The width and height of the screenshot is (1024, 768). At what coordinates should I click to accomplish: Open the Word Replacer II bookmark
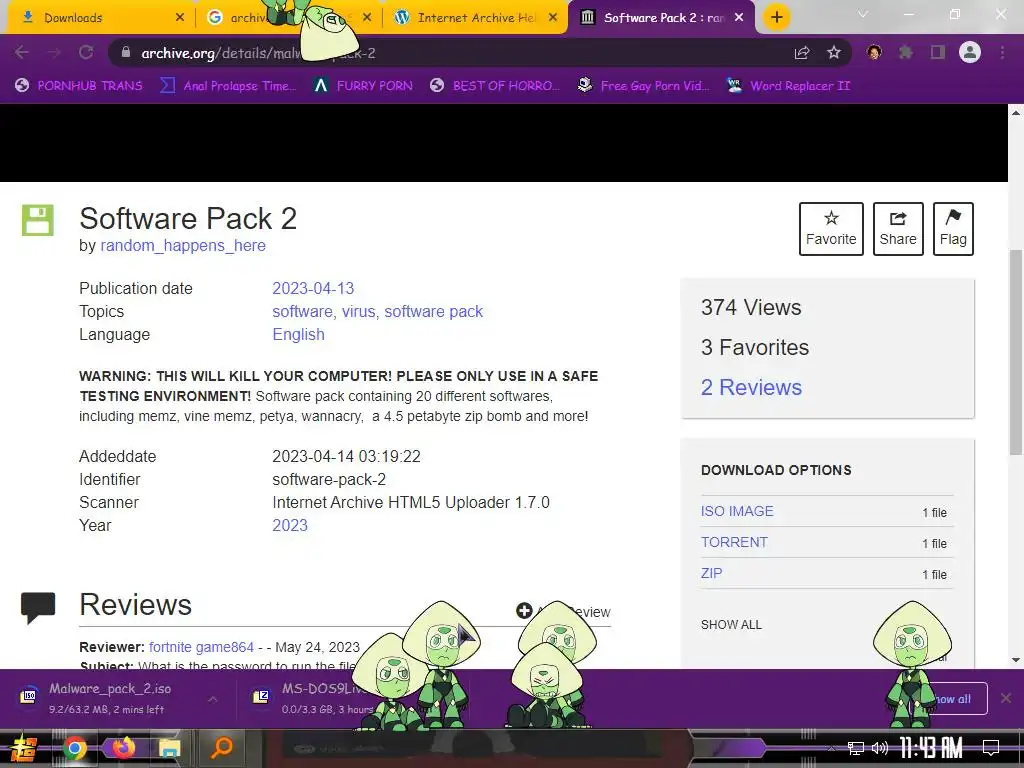789,86
